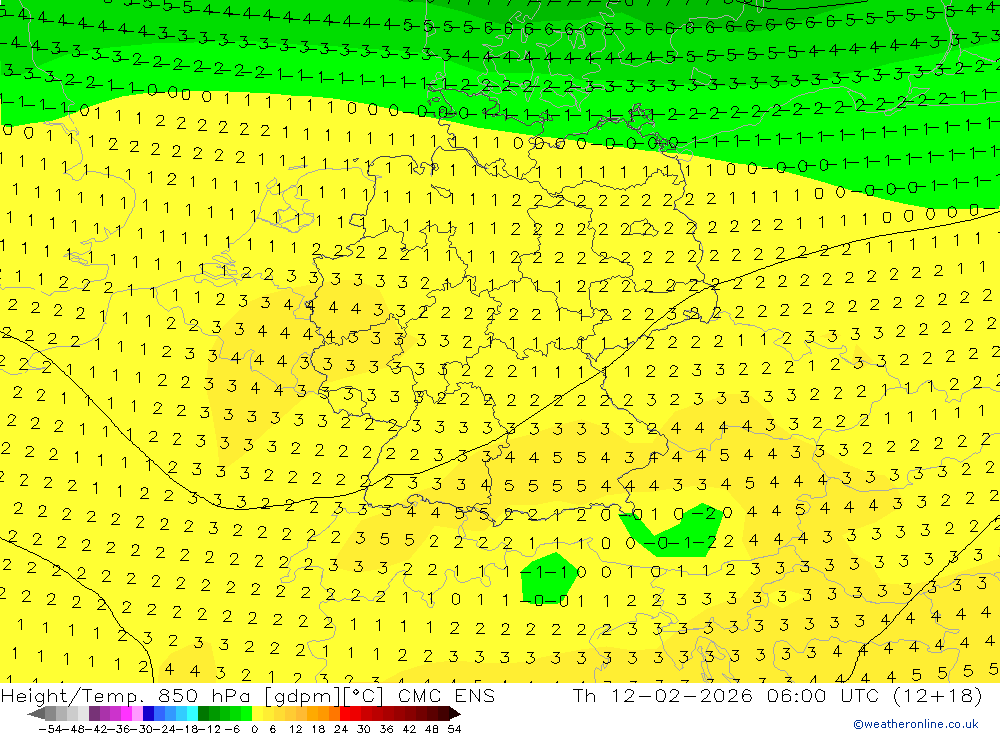Viewport: 1000px width, 733px height.
Task: Click the bright red legend swatch above 24
Action: point(345,713)
